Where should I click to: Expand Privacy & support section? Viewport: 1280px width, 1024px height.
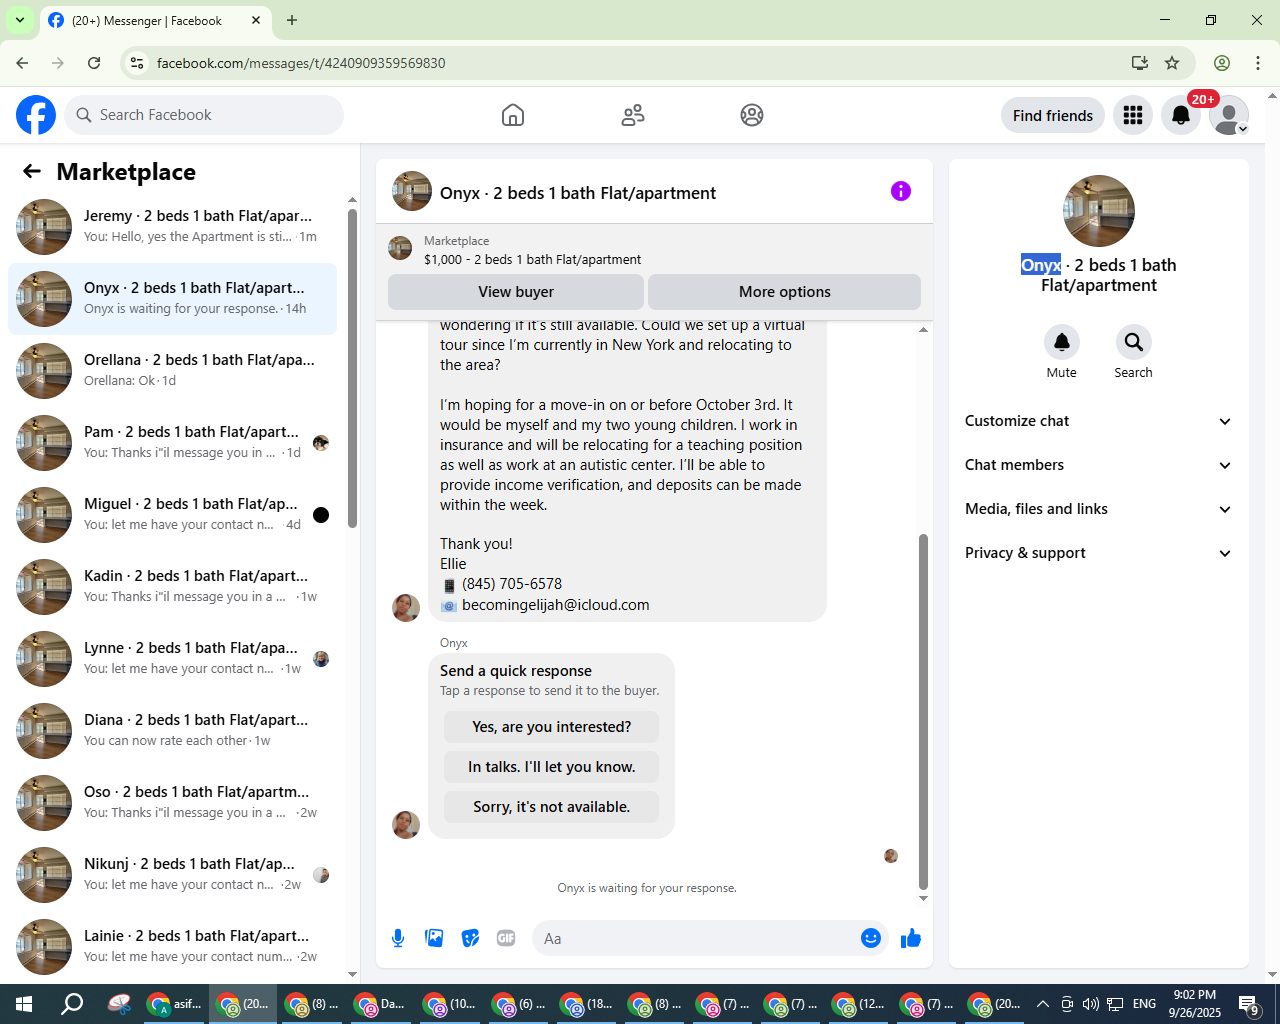pyautogui.click(x=1099, y=553)
